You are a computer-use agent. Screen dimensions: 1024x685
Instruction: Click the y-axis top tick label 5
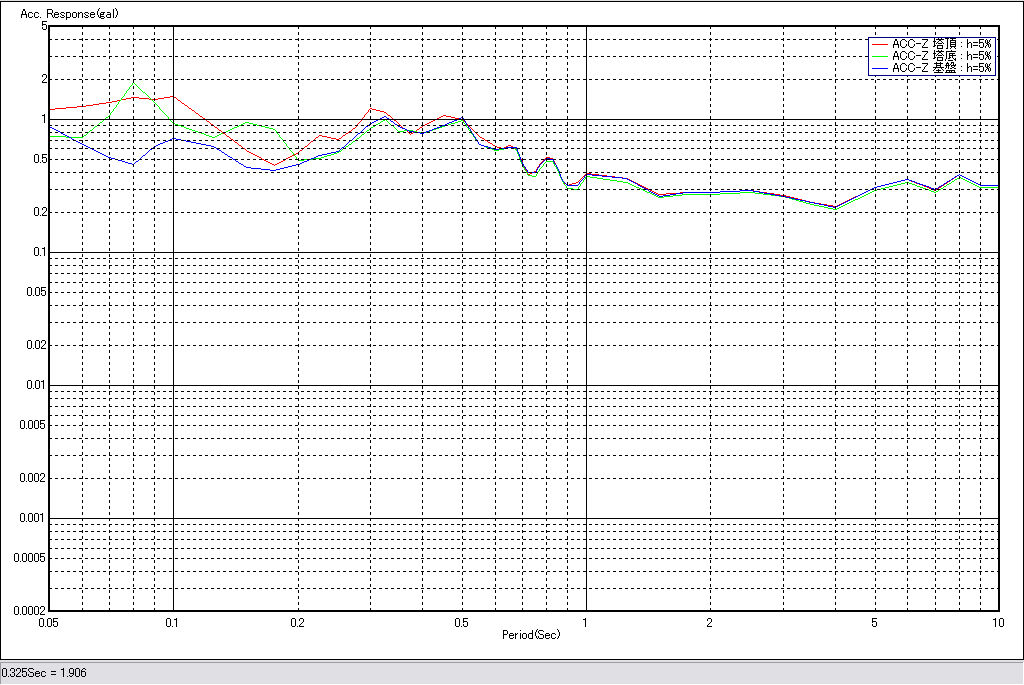[44, 26]
